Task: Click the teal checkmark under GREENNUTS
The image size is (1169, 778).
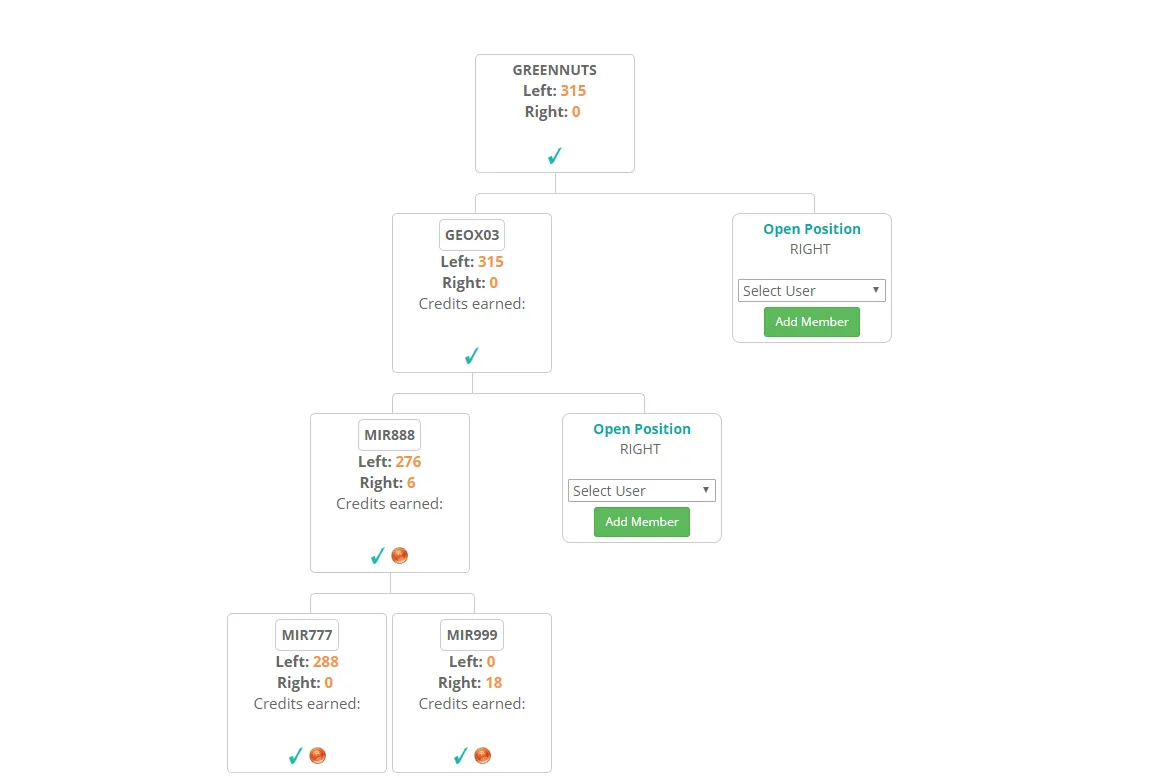Action: click(555, 156)
